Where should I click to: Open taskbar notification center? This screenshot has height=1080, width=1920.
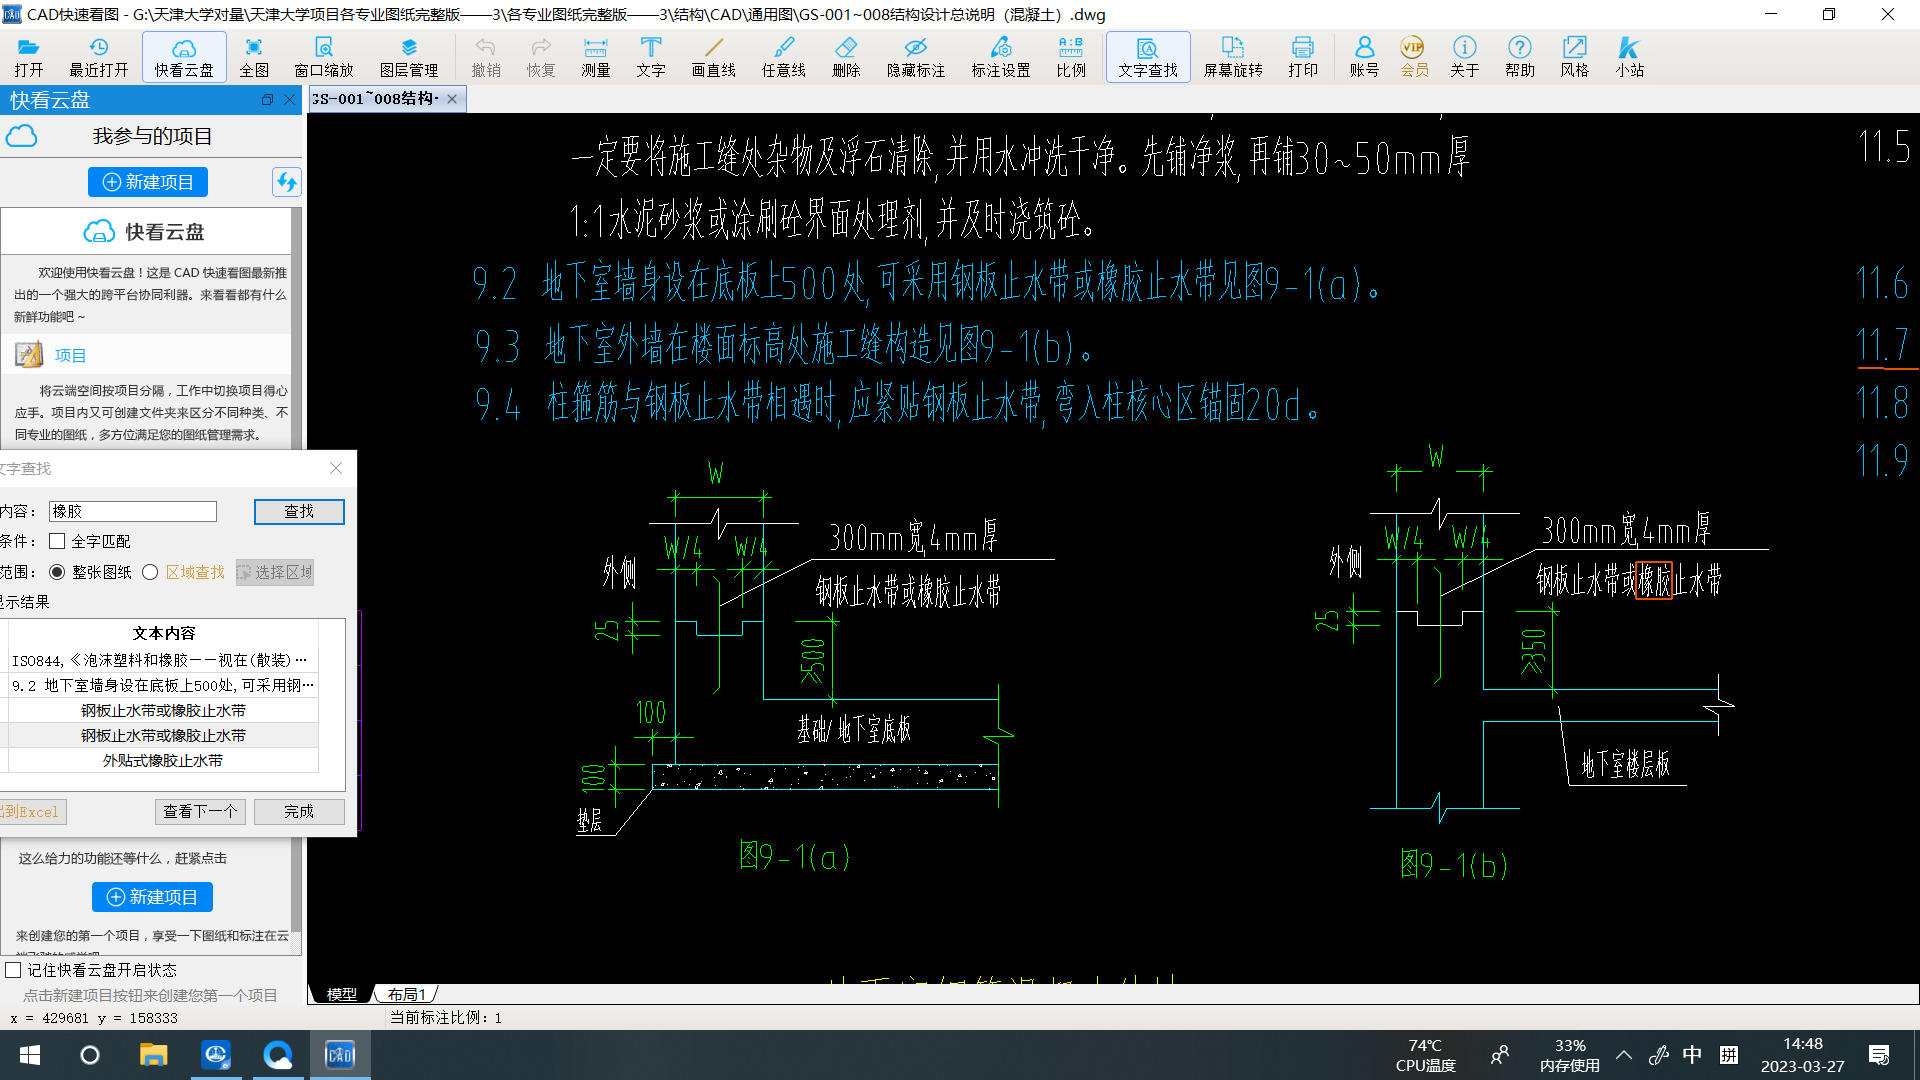(1879, 1055)
